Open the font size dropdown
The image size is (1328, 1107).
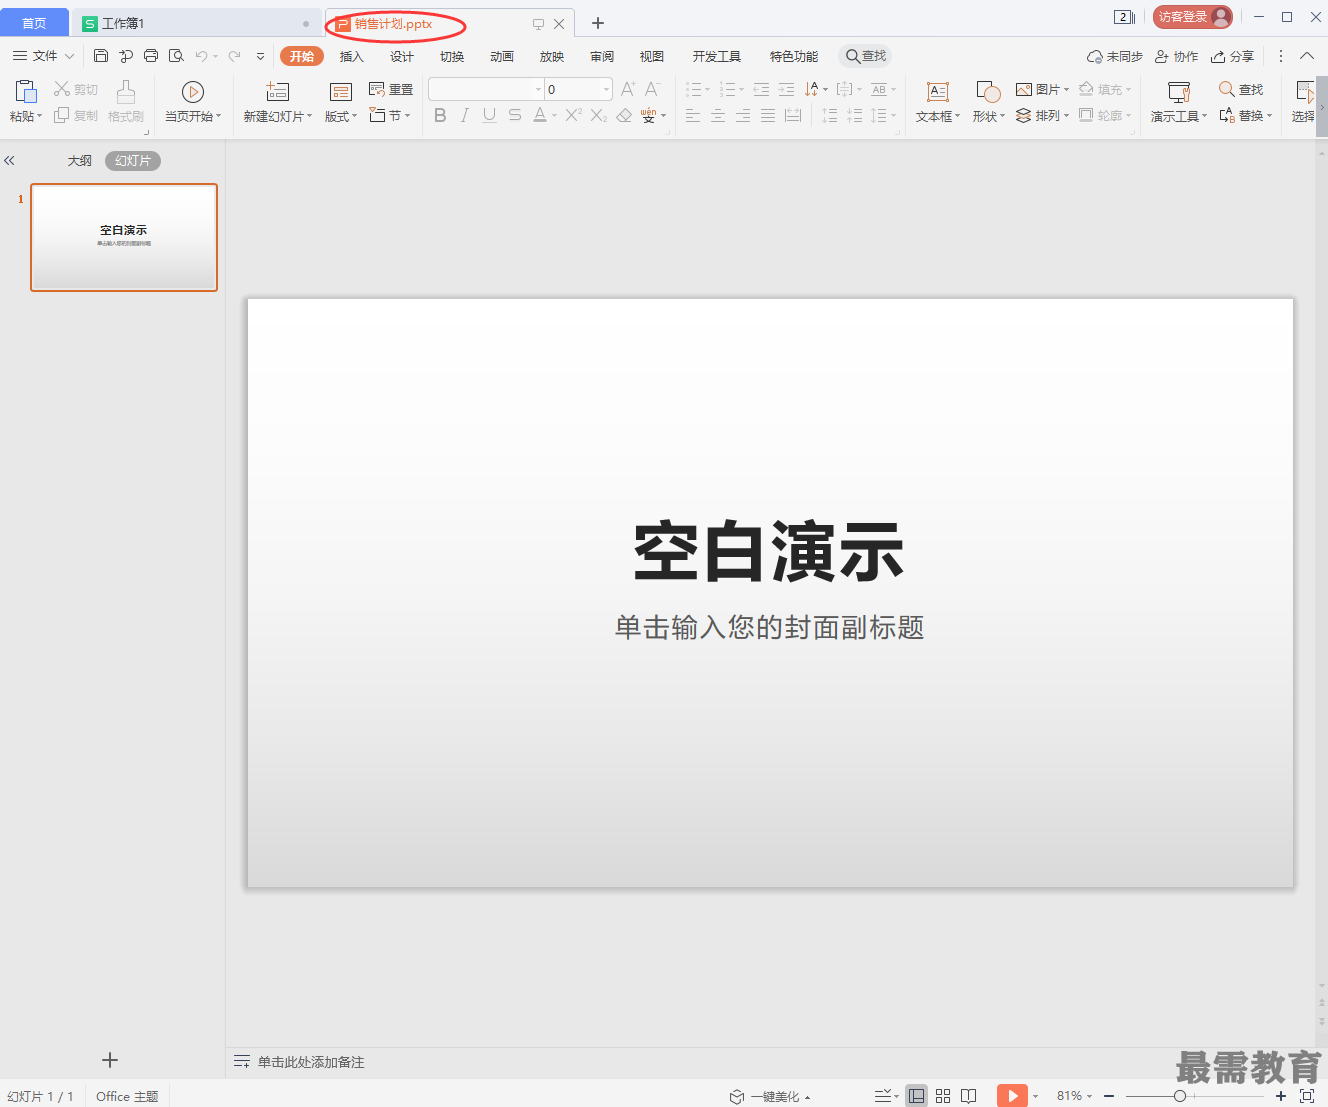[606, 89]
